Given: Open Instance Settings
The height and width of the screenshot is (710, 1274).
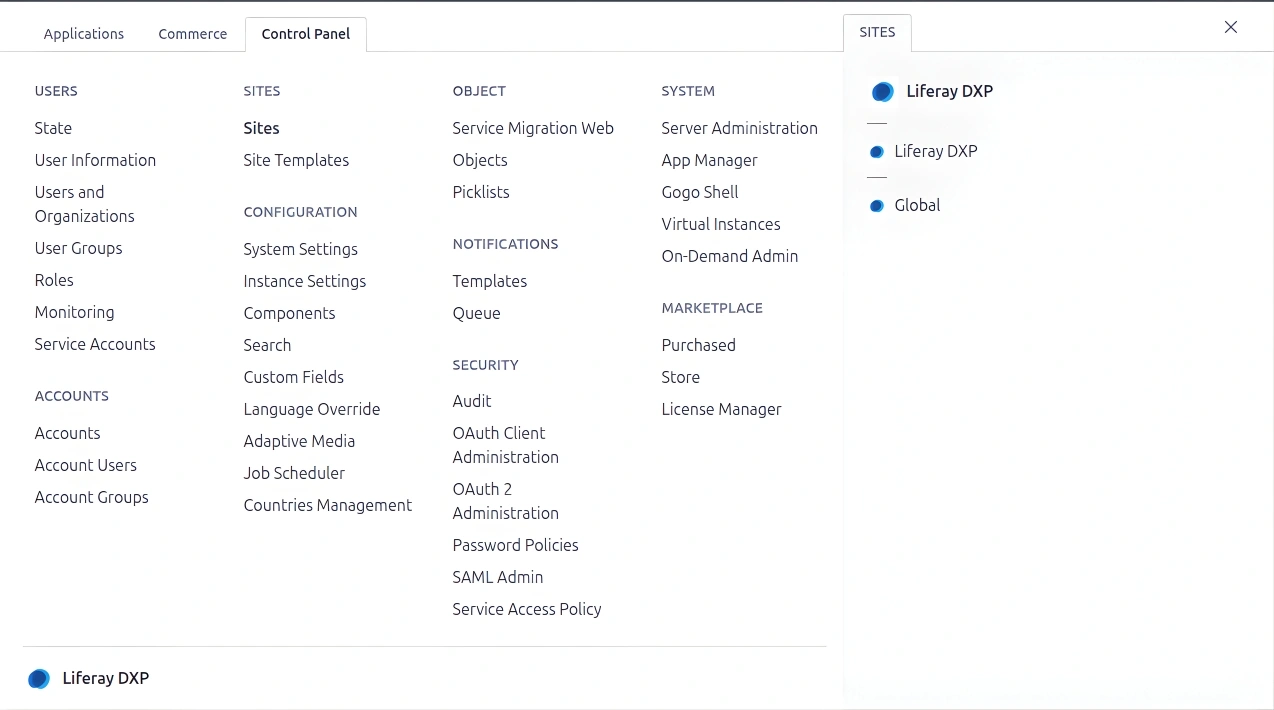Looking at the screenshot, I should pyautogui.click(x=304, y=281).
